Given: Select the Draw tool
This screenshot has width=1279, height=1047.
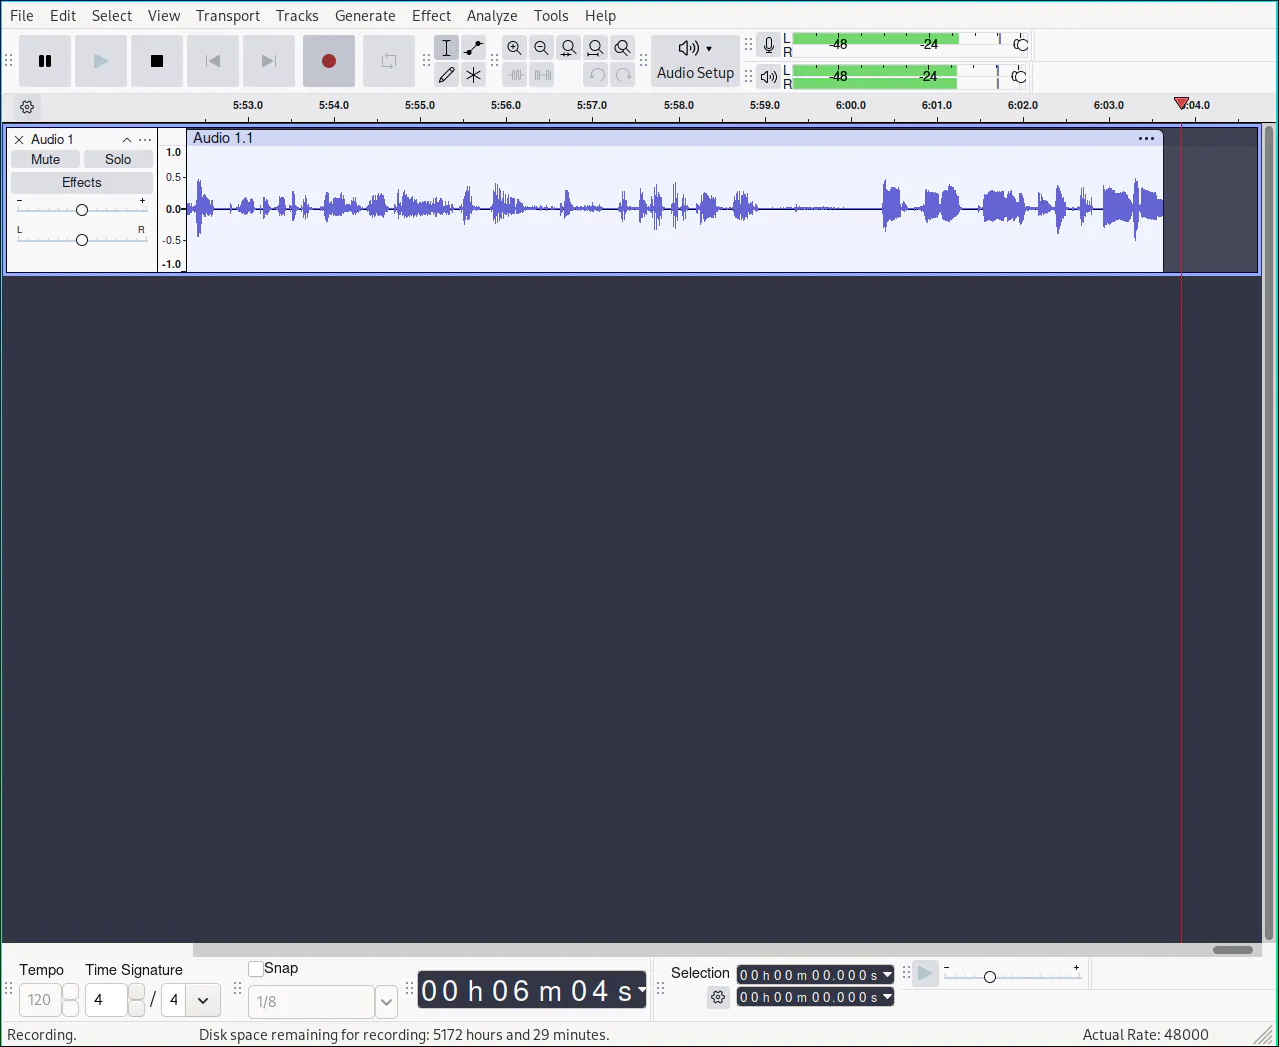Looking at the screenshot, I should 446,73.
